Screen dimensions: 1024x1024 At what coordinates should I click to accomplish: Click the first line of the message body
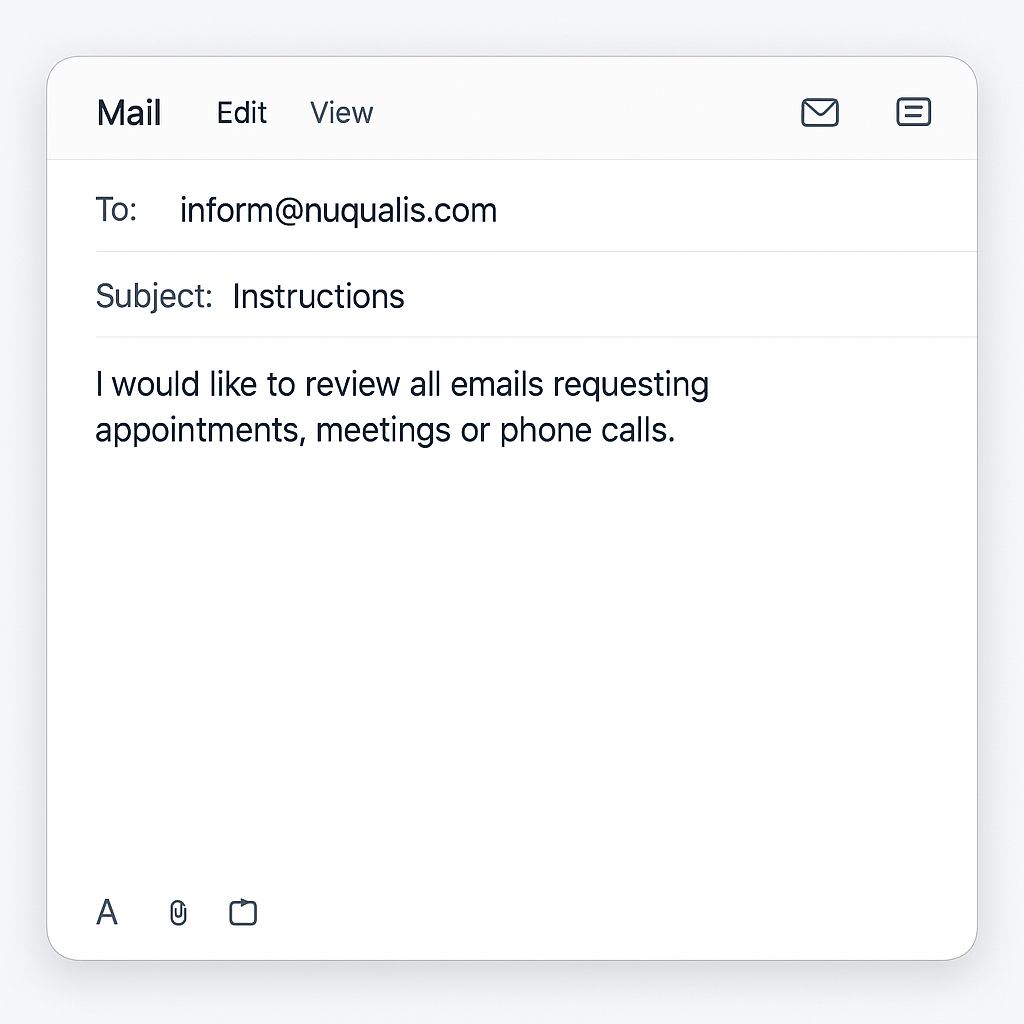[x=402, y=384]
